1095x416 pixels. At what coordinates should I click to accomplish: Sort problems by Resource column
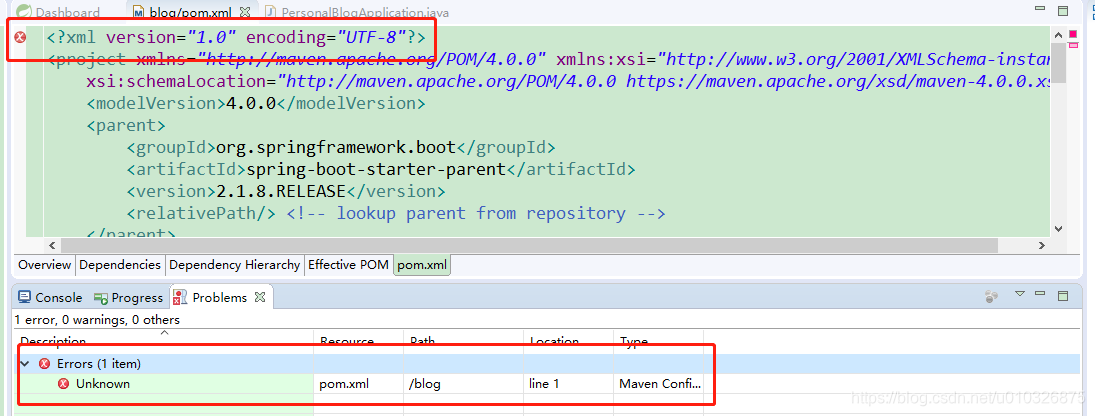(358, 341)
